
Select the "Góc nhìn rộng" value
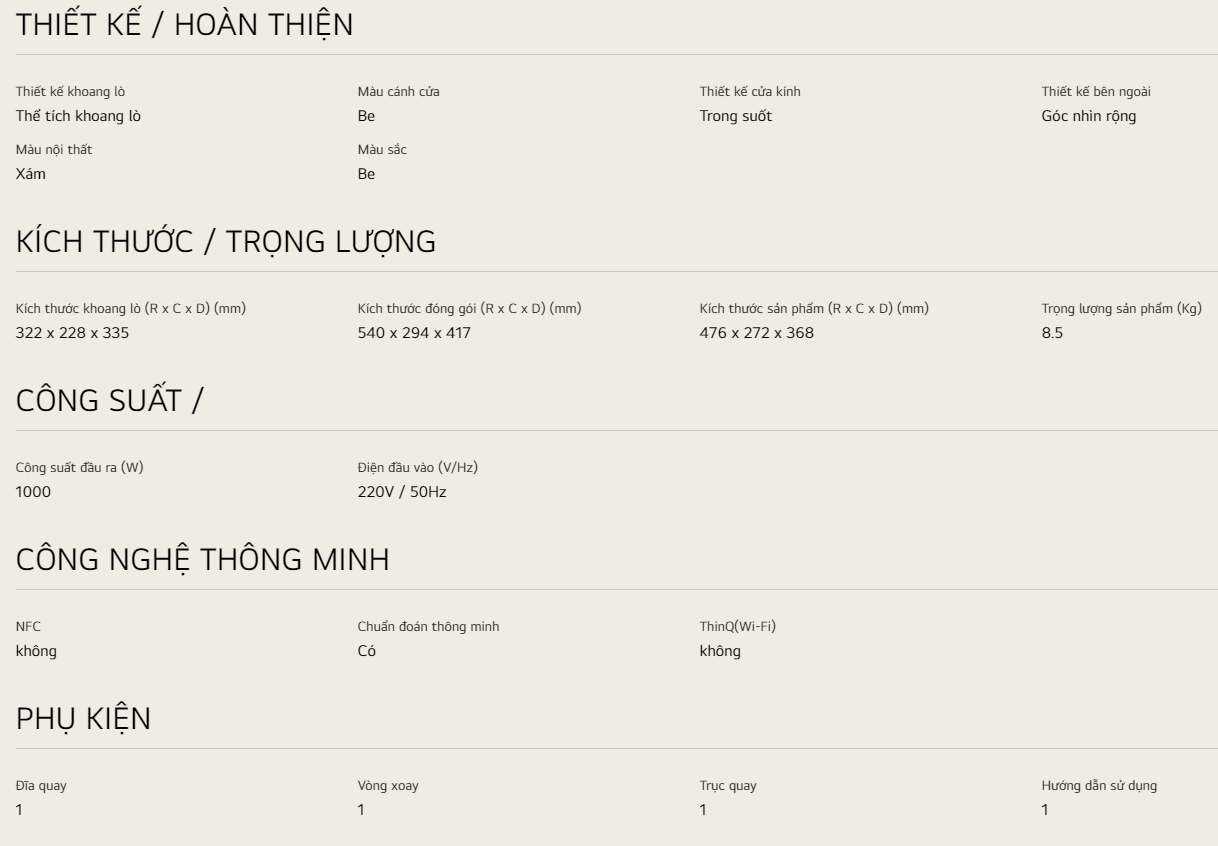click(x=1088, y=116)
